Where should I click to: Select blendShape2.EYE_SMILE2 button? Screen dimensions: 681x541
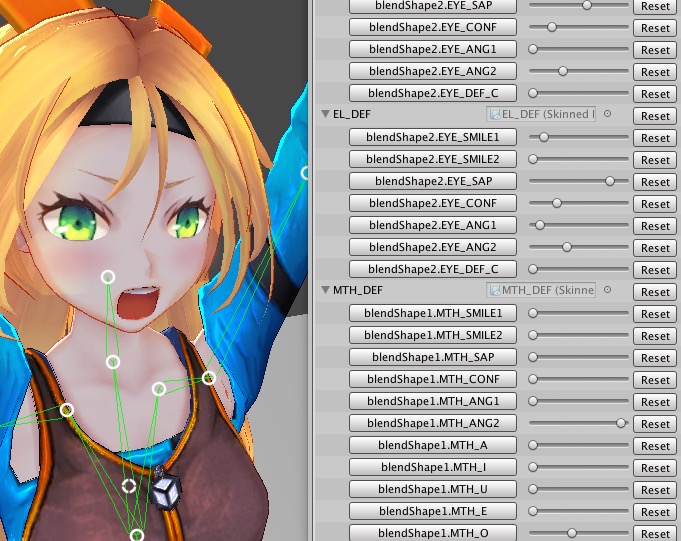[433, 159]
